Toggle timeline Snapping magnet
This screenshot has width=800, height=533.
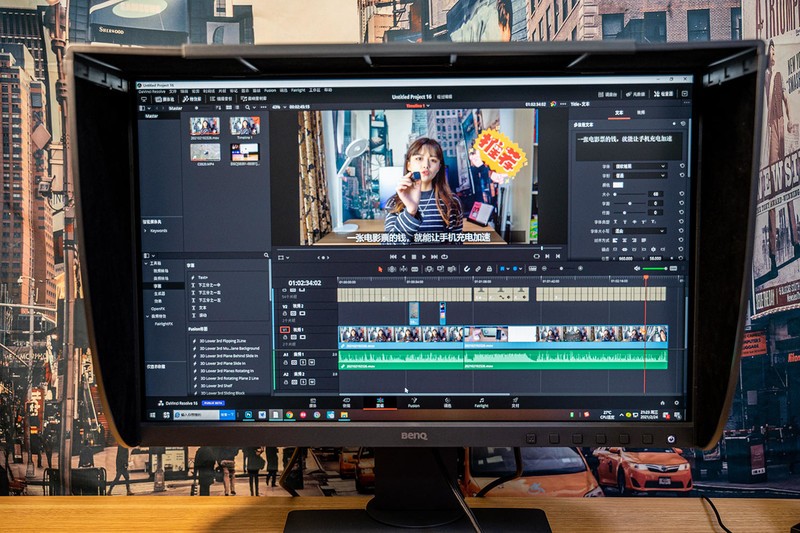(466, 269)
